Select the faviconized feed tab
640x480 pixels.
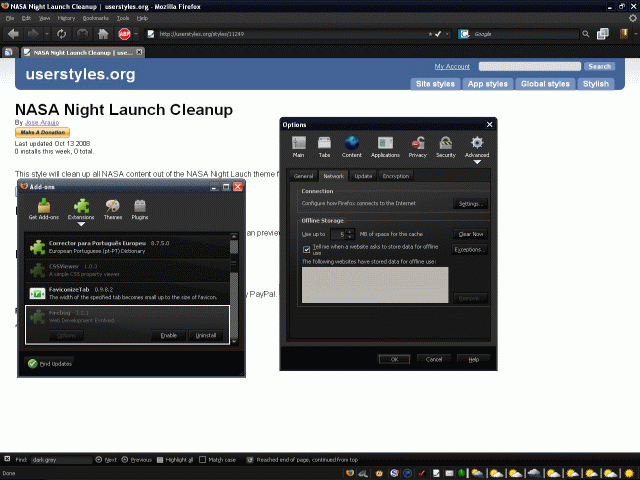9,52
